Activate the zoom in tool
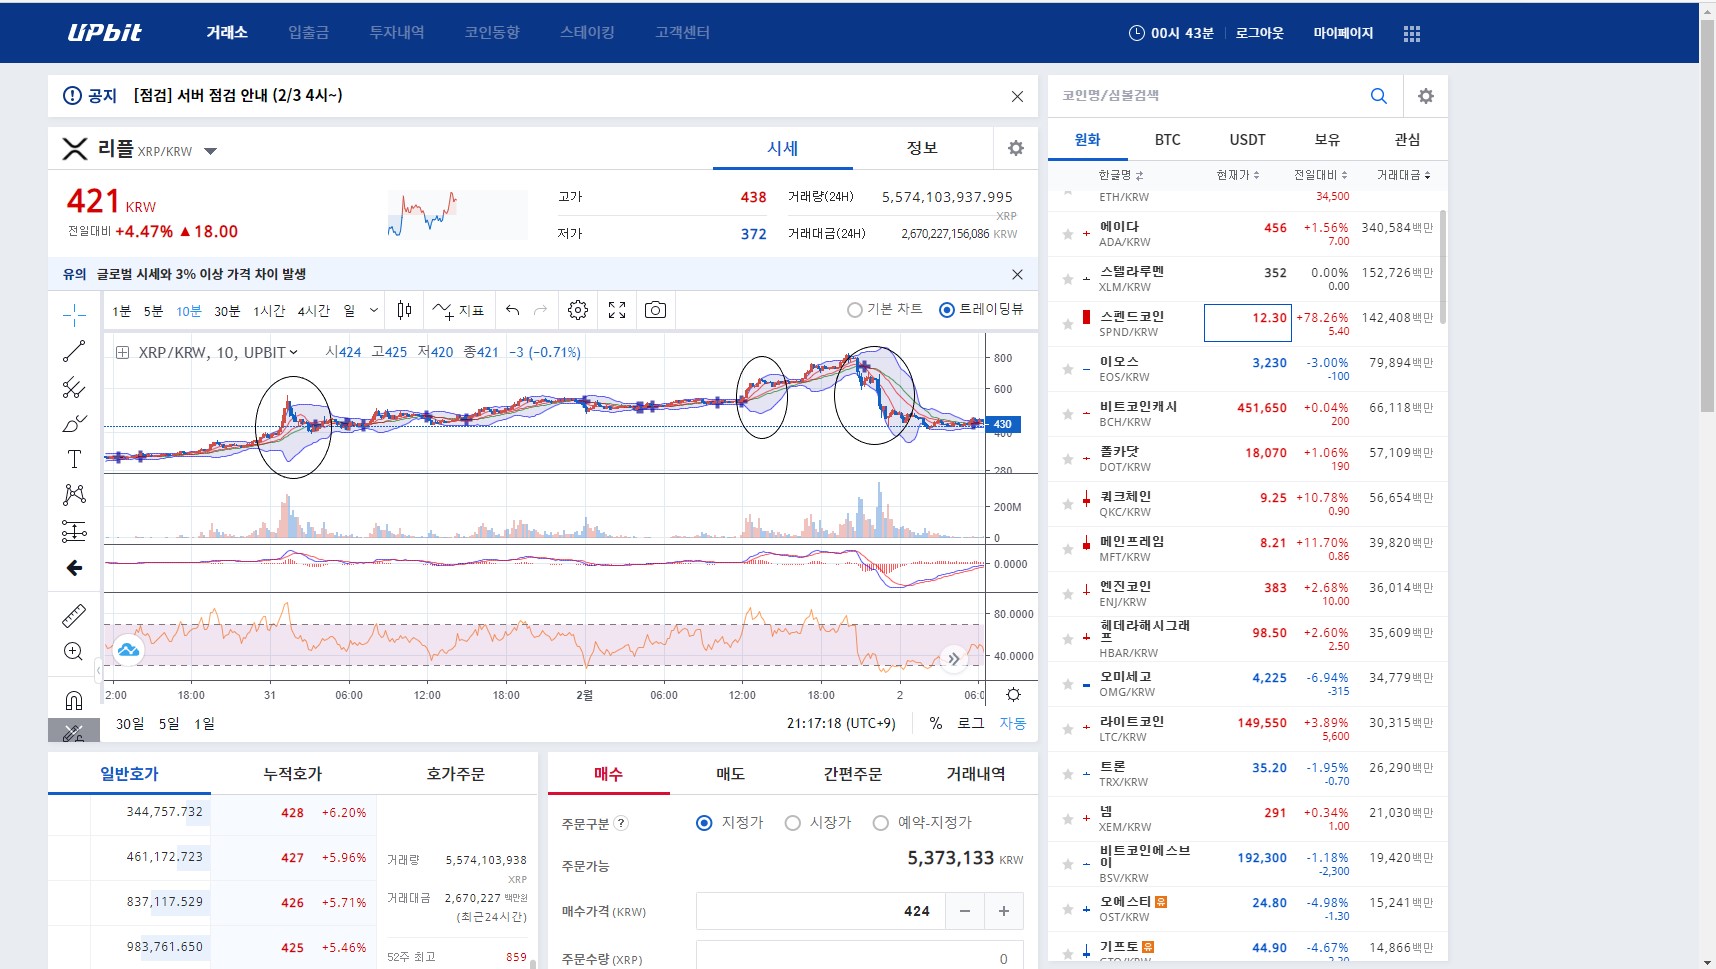The height and width of the screenshot is (969, 1716). (x=74, y=651)
